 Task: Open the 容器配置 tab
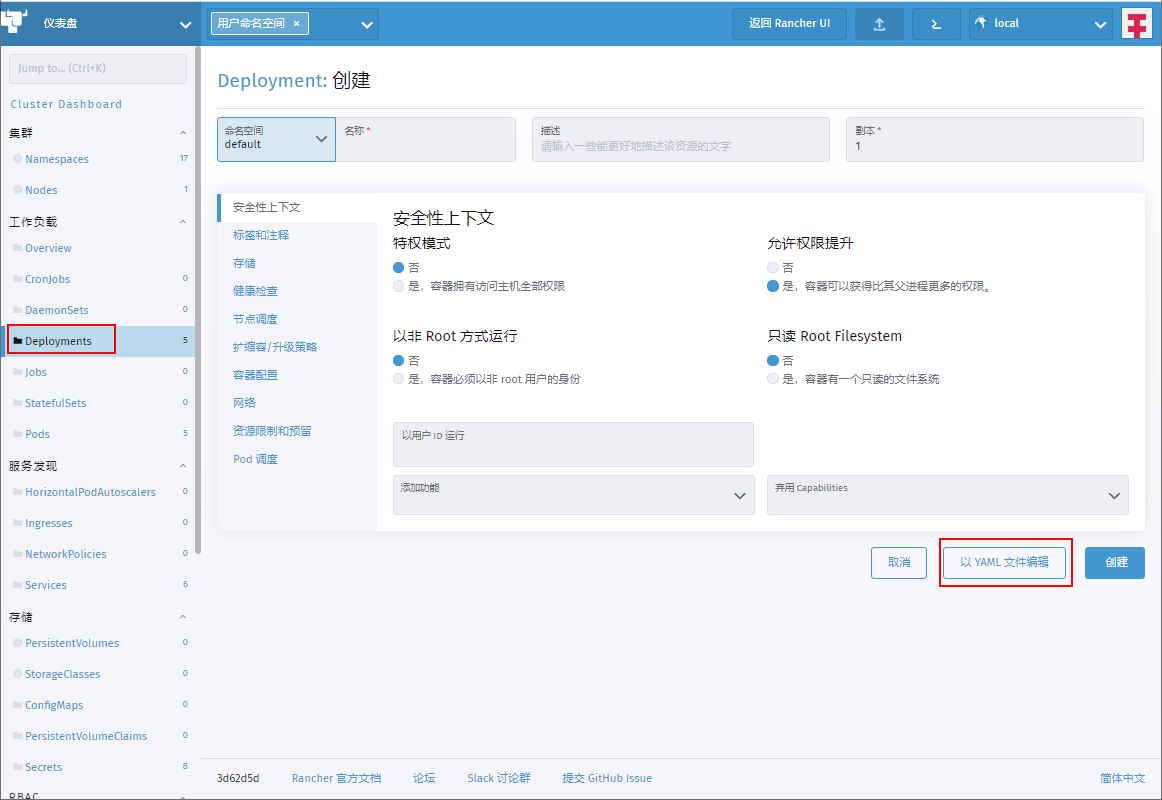[255, 375]
